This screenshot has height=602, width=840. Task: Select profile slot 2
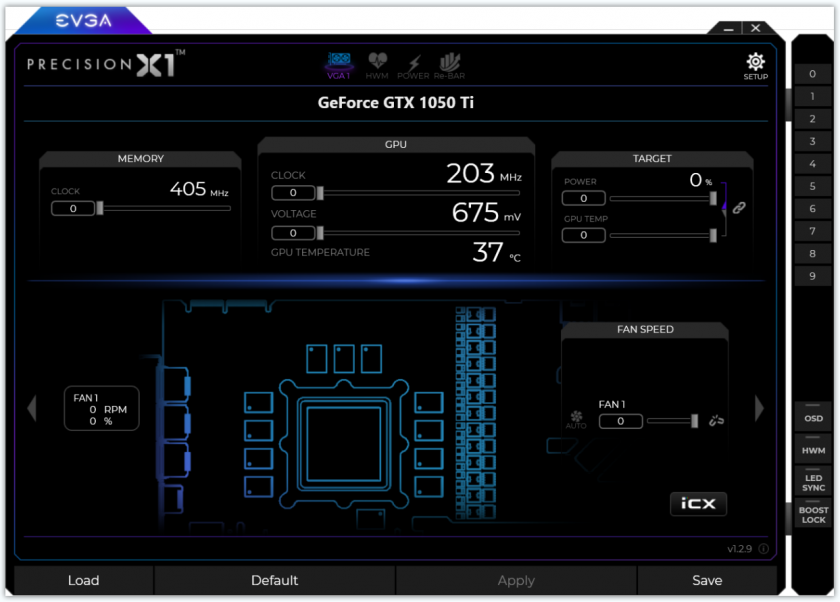(813, 119)
